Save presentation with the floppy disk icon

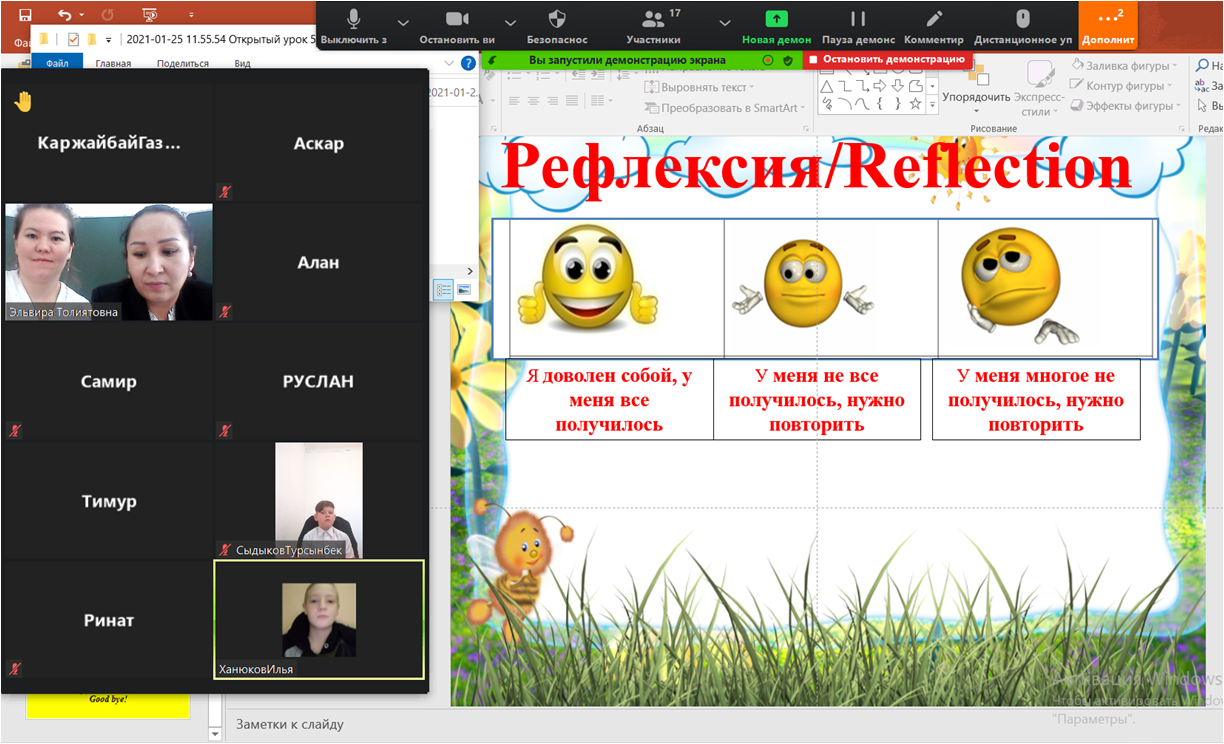pos(25,15)
